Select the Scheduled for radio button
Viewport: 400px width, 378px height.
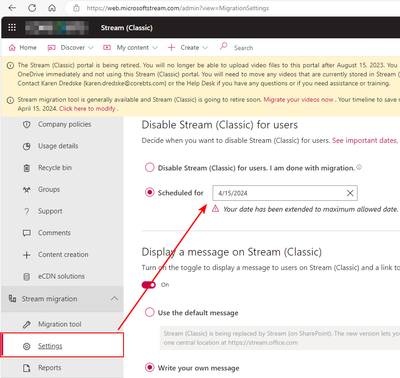(x=150, y=192)
